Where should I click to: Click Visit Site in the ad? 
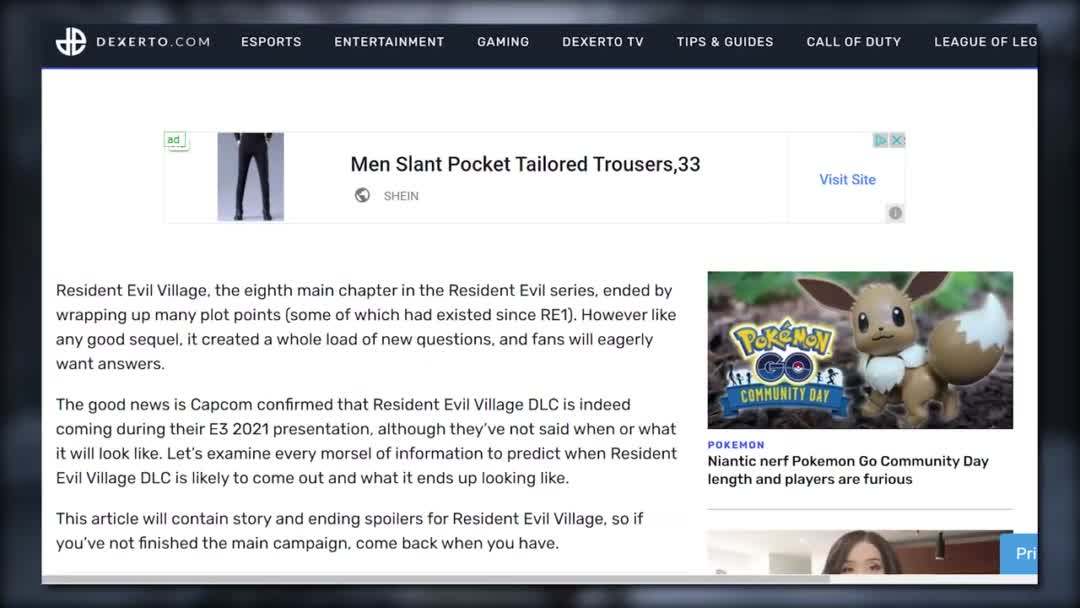tap(847, 180)
